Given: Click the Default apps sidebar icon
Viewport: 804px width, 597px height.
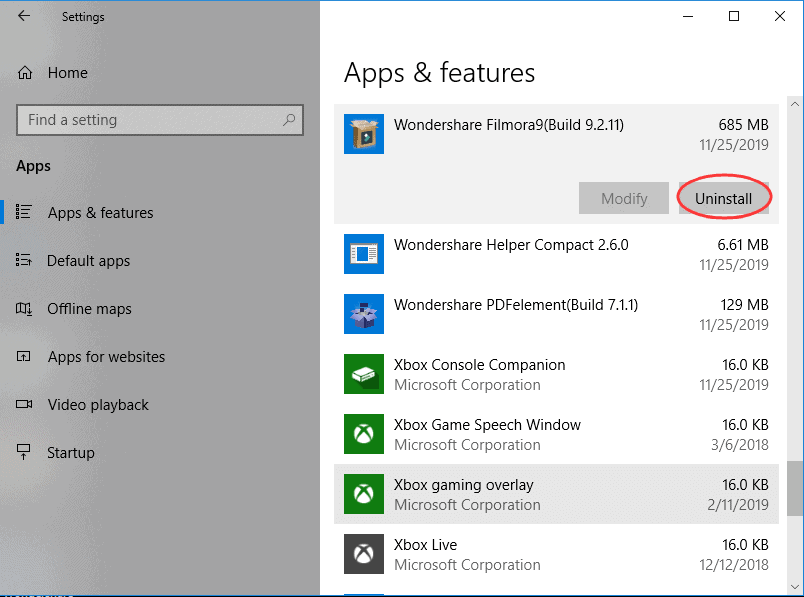Looking at the screenshot, I should [24, 260].
